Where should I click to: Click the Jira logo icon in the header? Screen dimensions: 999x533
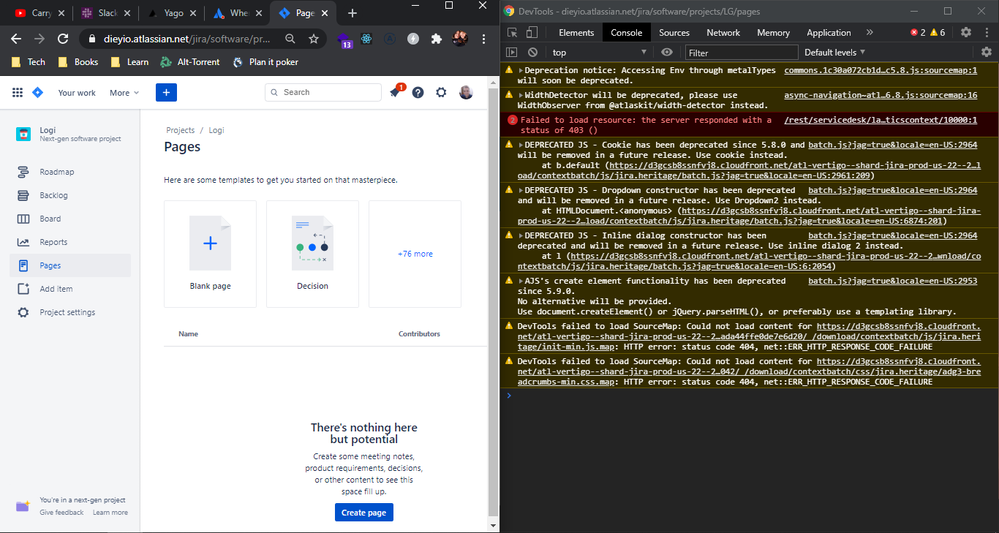point(38,93)
